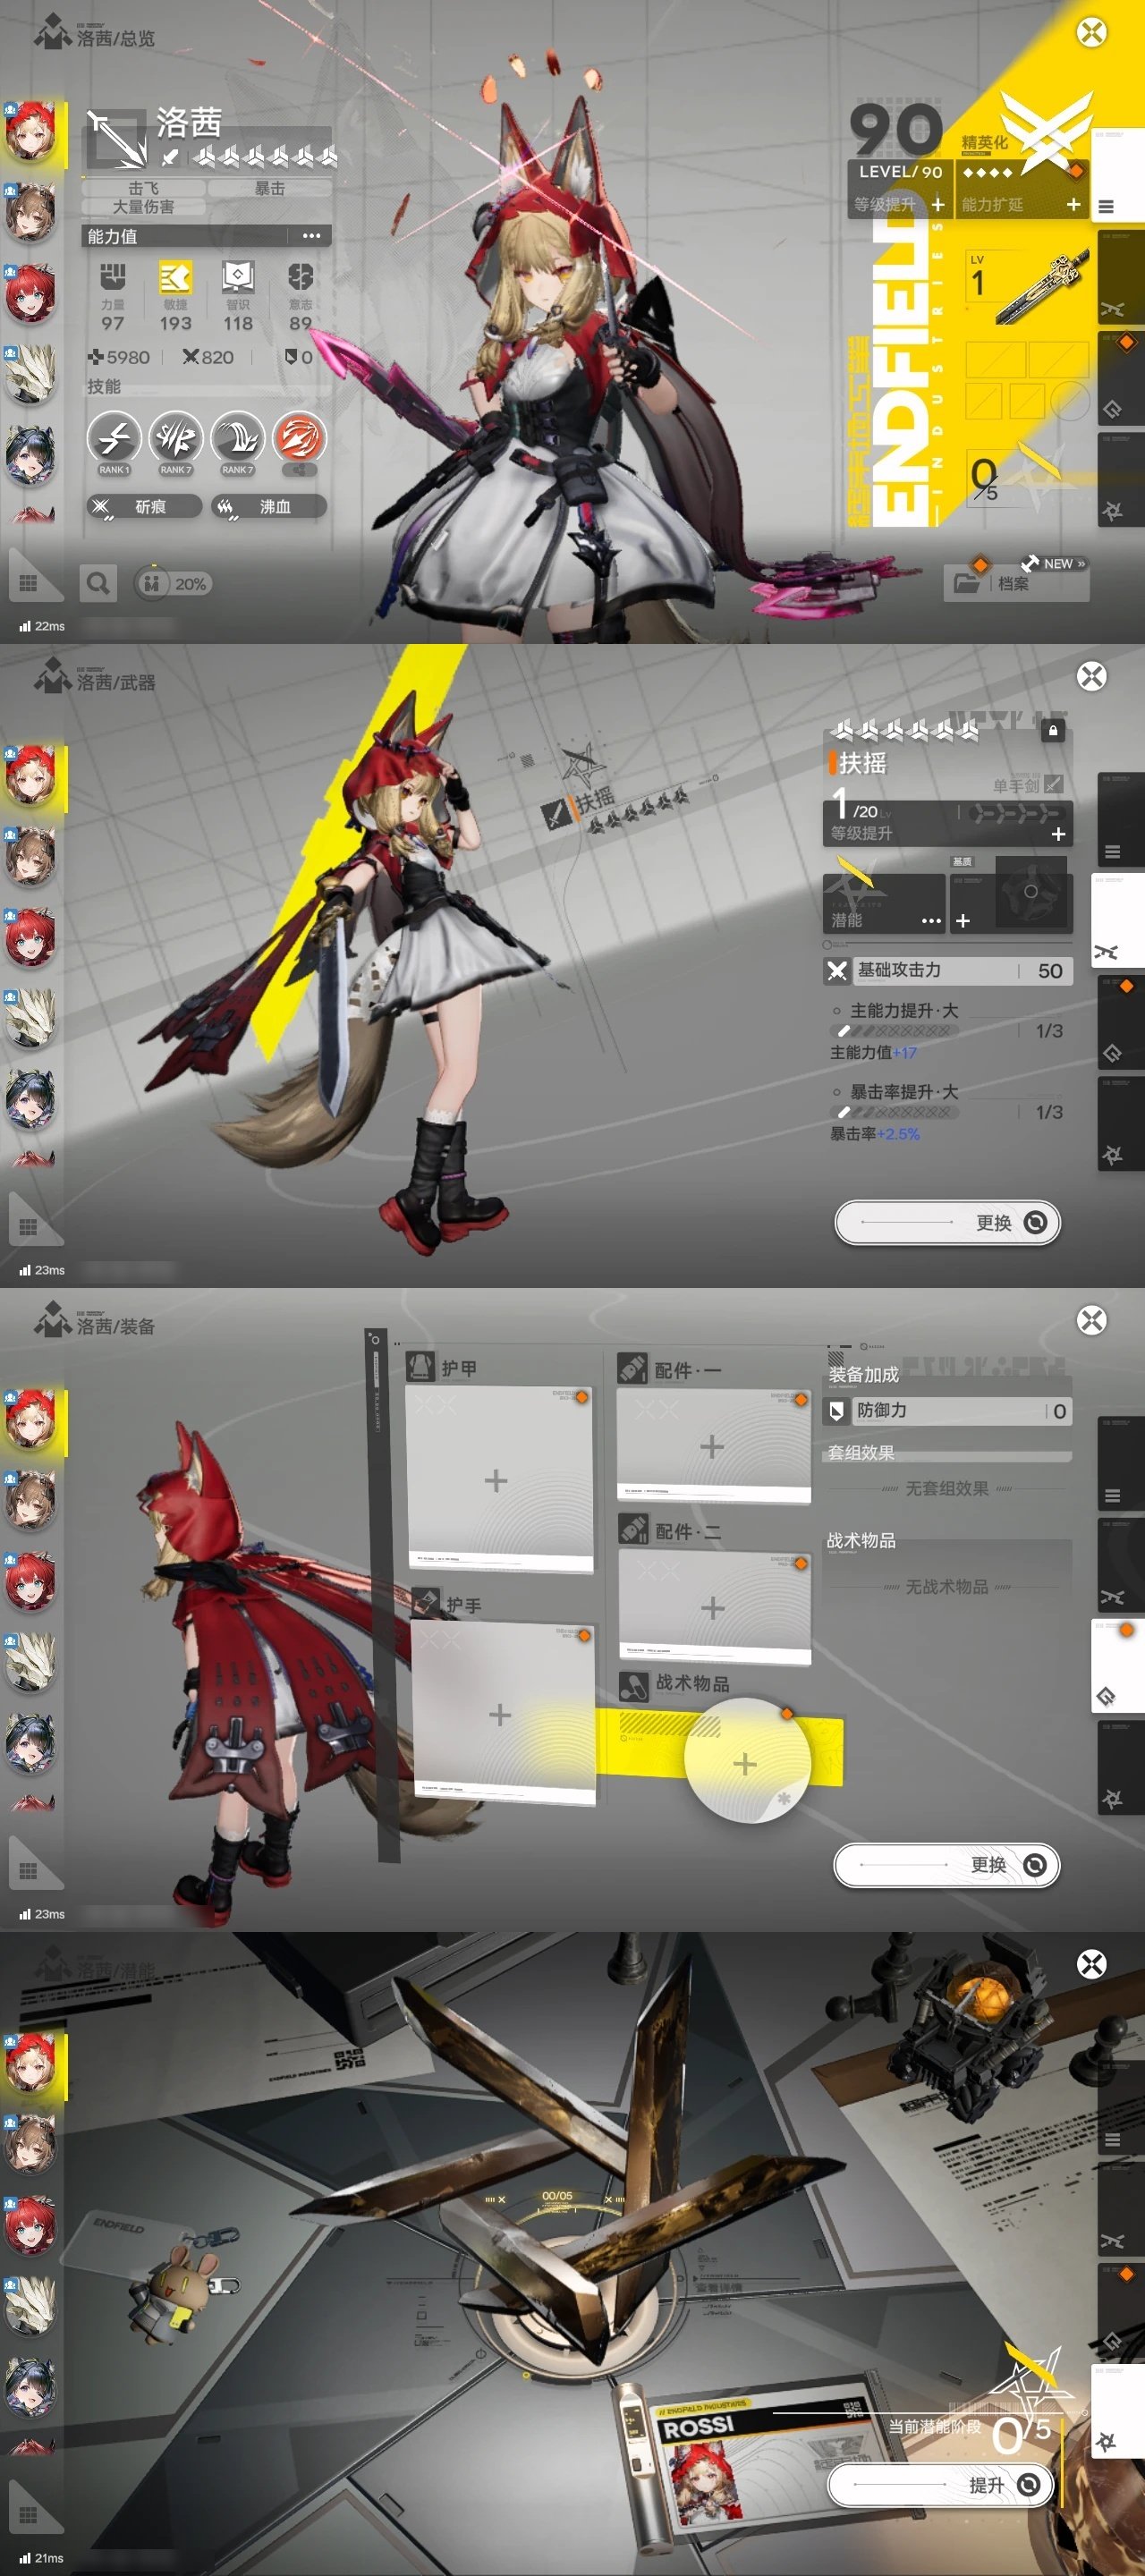1145x2576 pixels.
Task: Click the 档案 folder icon
Action: click(x=966, y=583)
